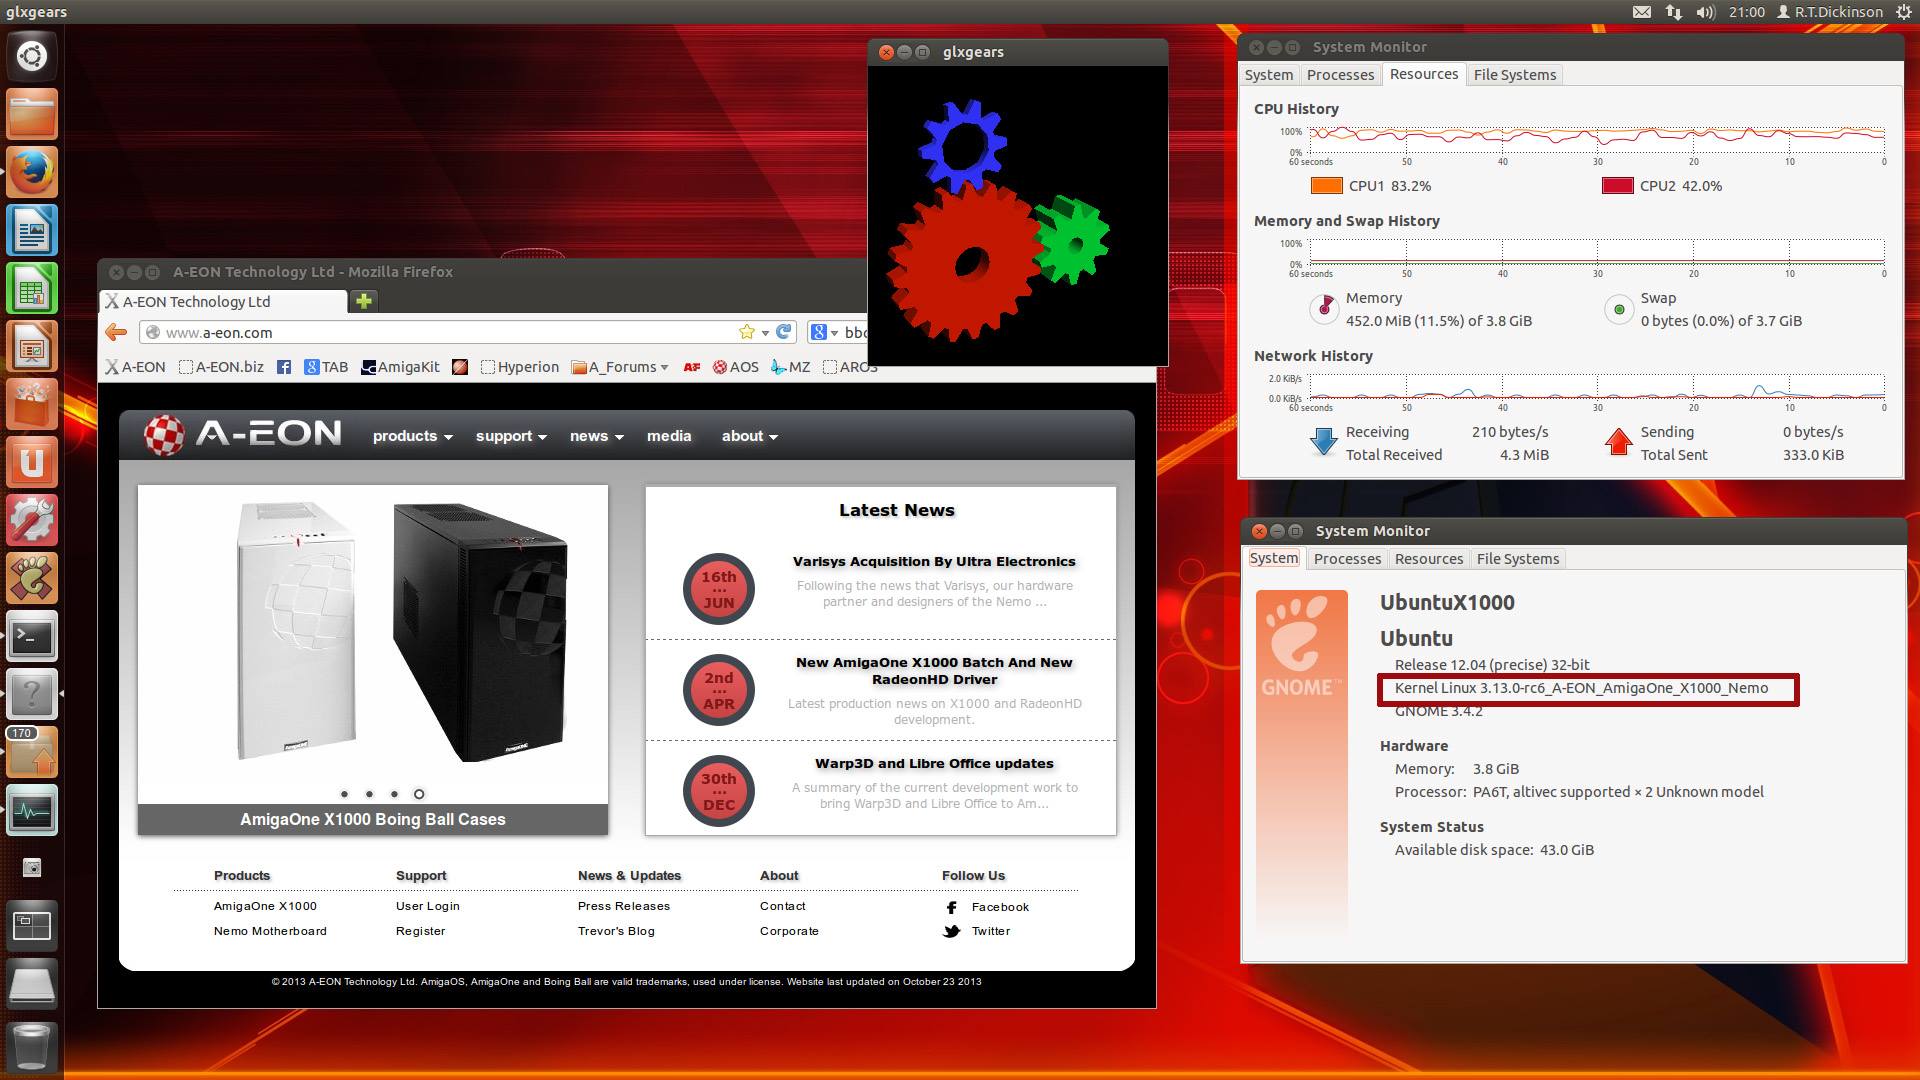Viewport: 1920px width, 1080px height.
Task: Open the A_Forums bookmark folder dropdown
Action: click(620, 367)
